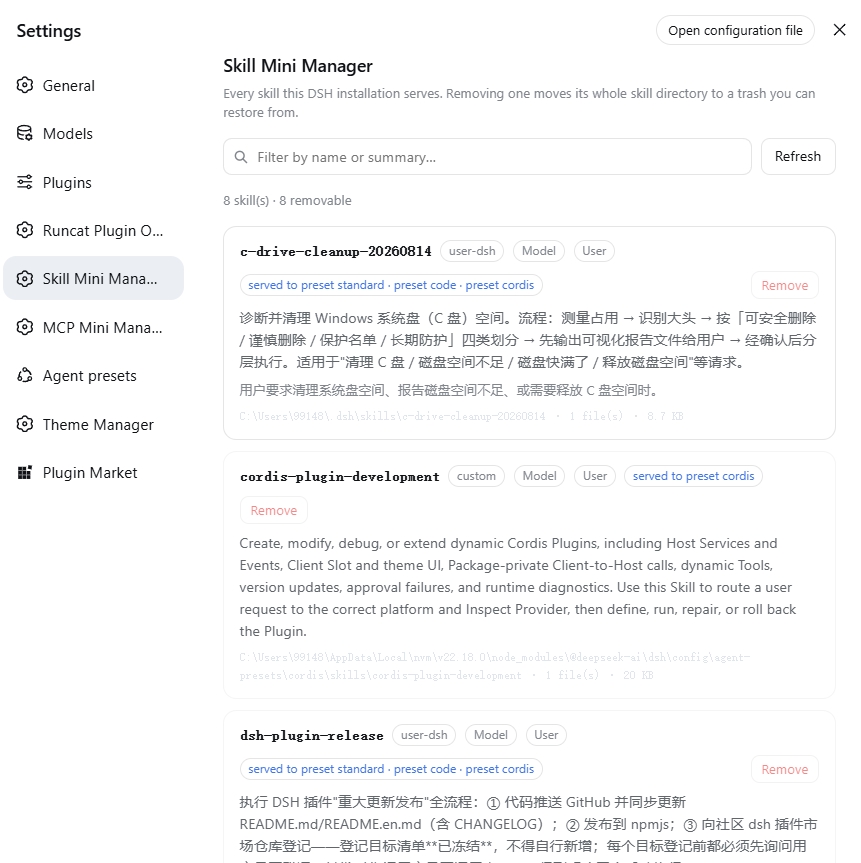Go to the Plugins section
Viewport: 861px width, 863px height.
94,182
